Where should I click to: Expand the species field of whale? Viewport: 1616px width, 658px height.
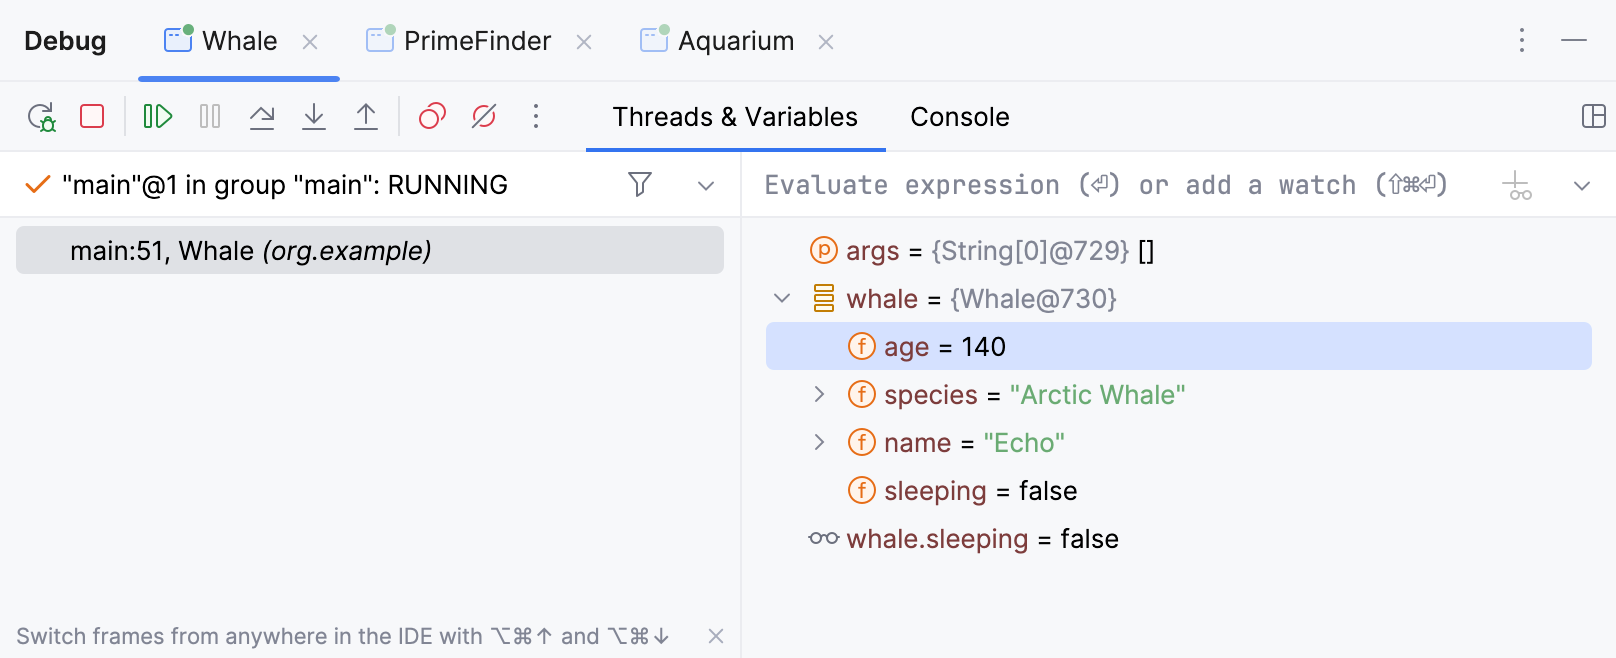point(820,394)
